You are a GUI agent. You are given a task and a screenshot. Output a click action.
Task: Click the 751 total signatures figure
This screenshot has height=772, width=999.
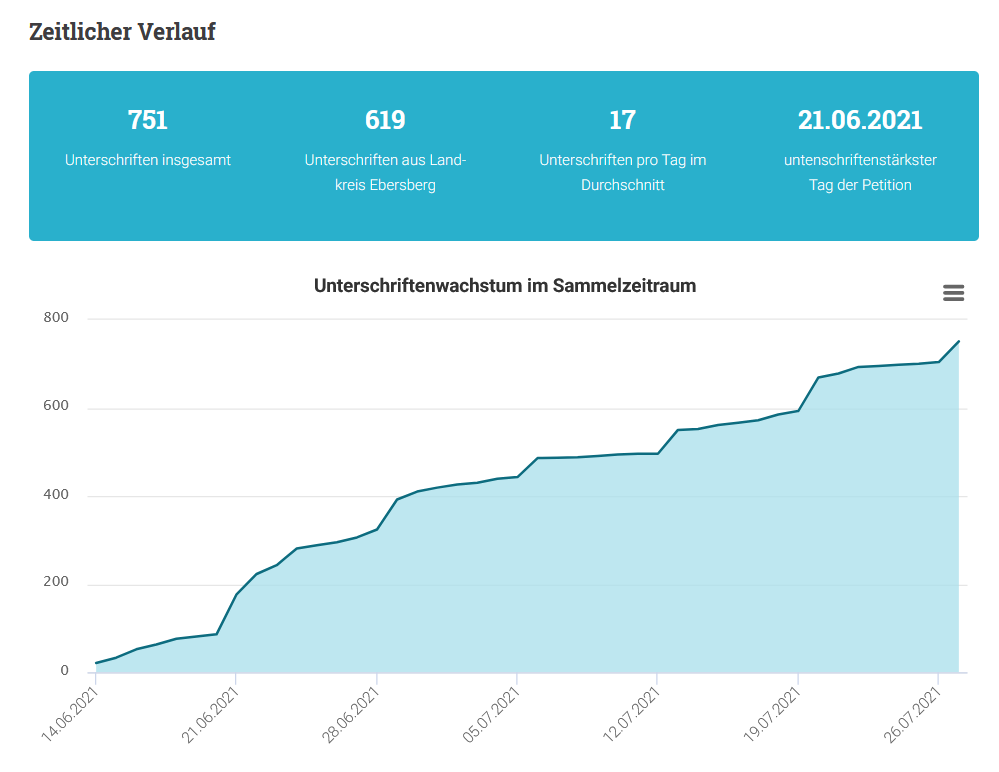[147, 120]
